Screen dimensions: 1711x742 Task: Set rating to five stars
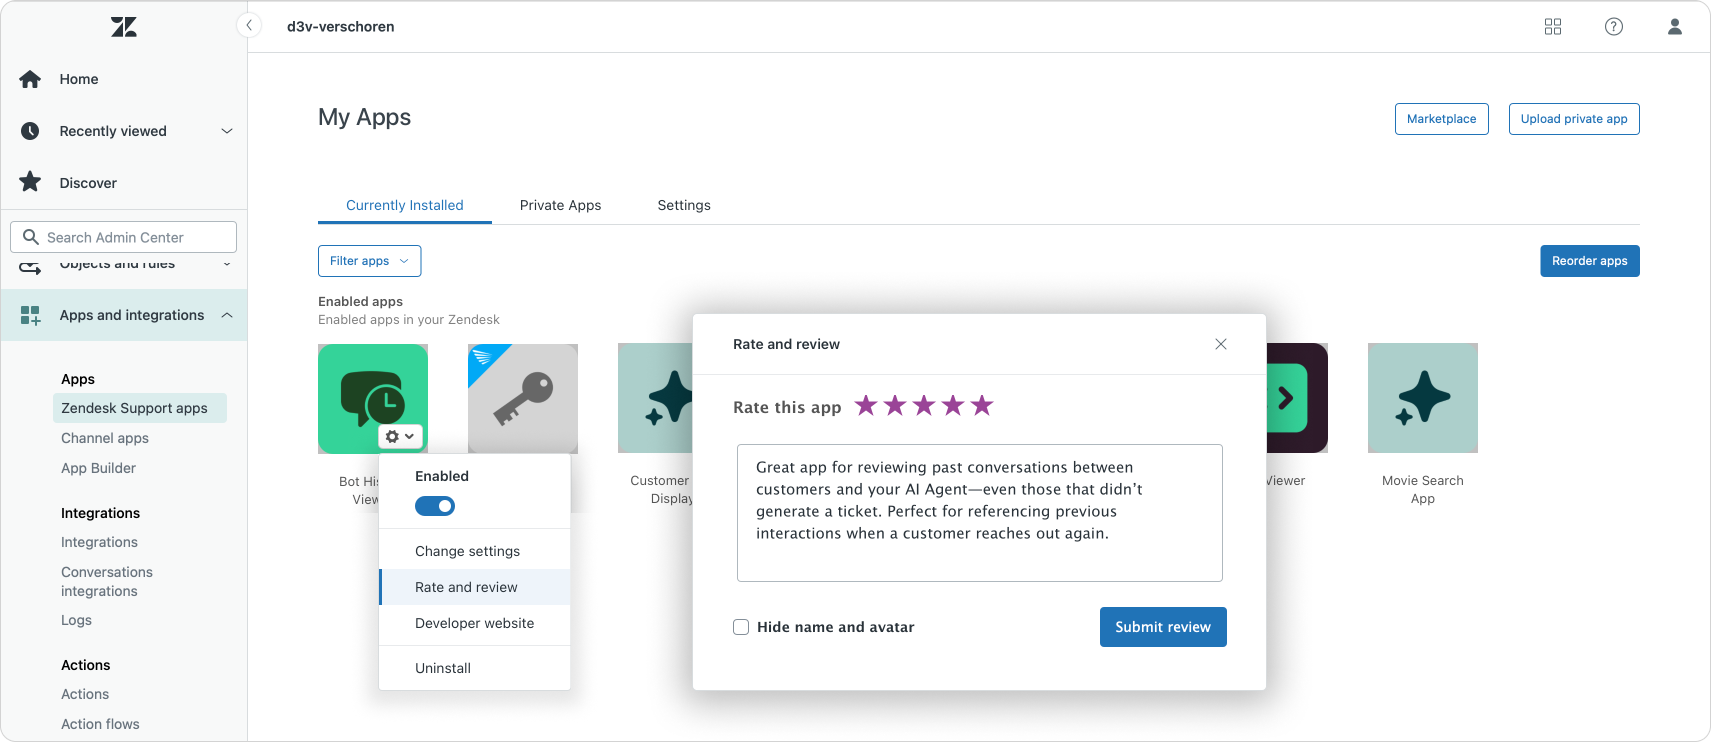[982, 405]
